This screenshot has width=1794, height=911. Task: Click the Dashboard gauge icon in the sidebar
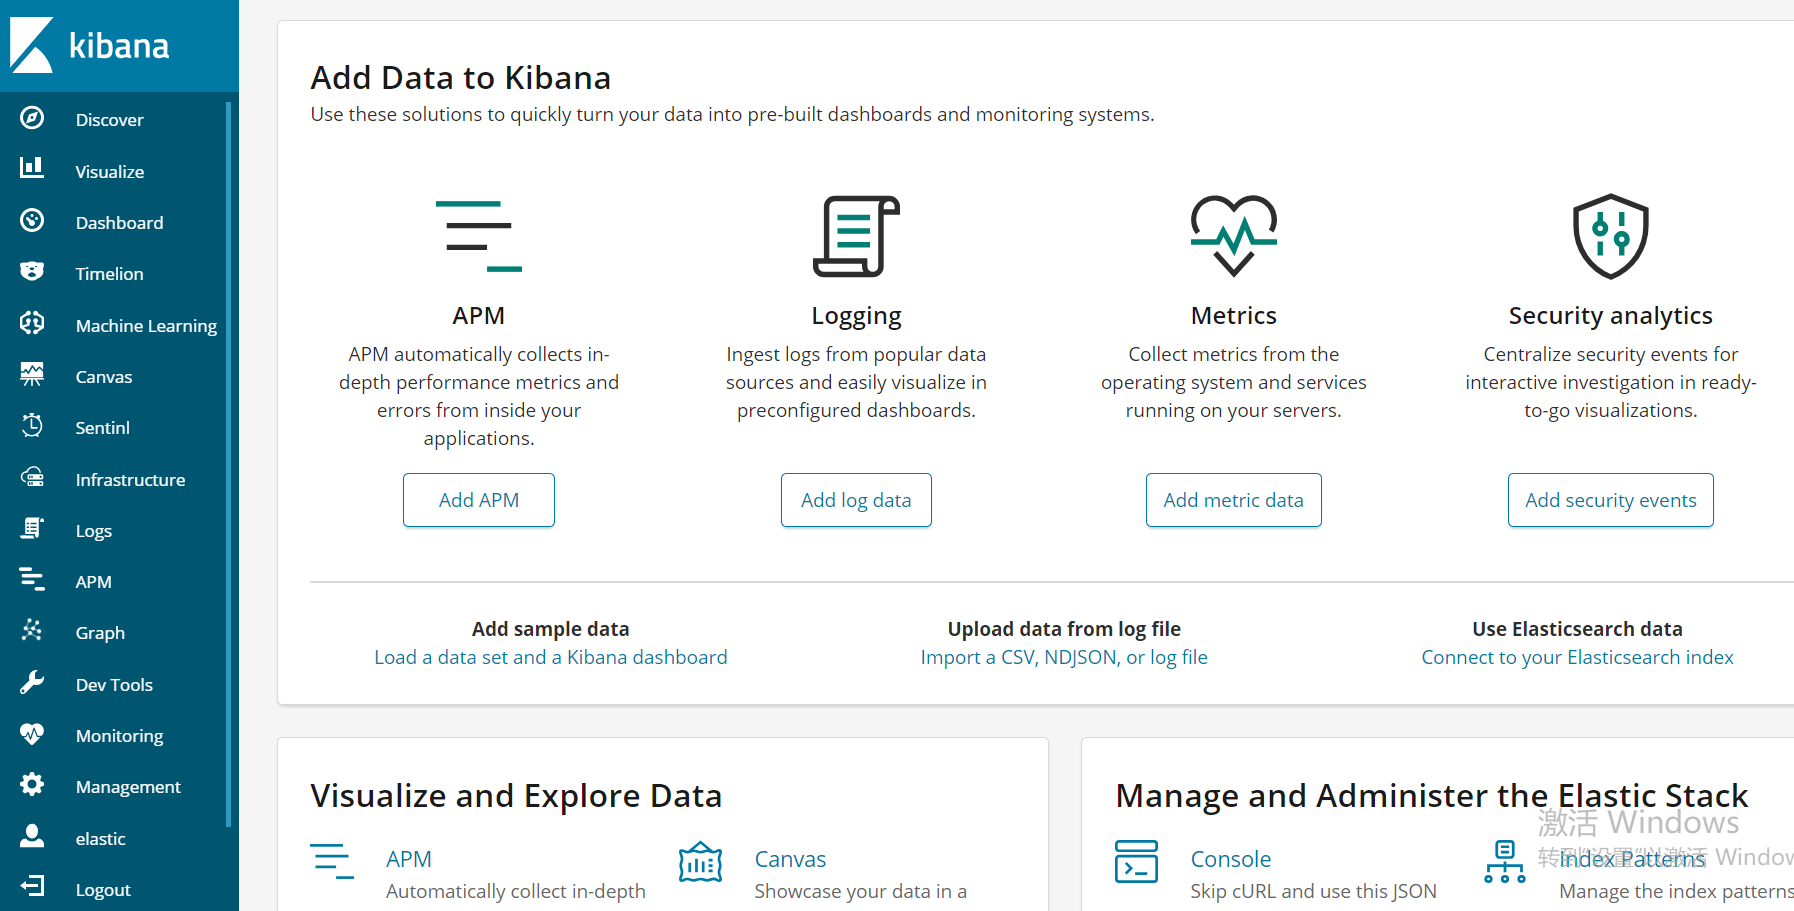32,220
